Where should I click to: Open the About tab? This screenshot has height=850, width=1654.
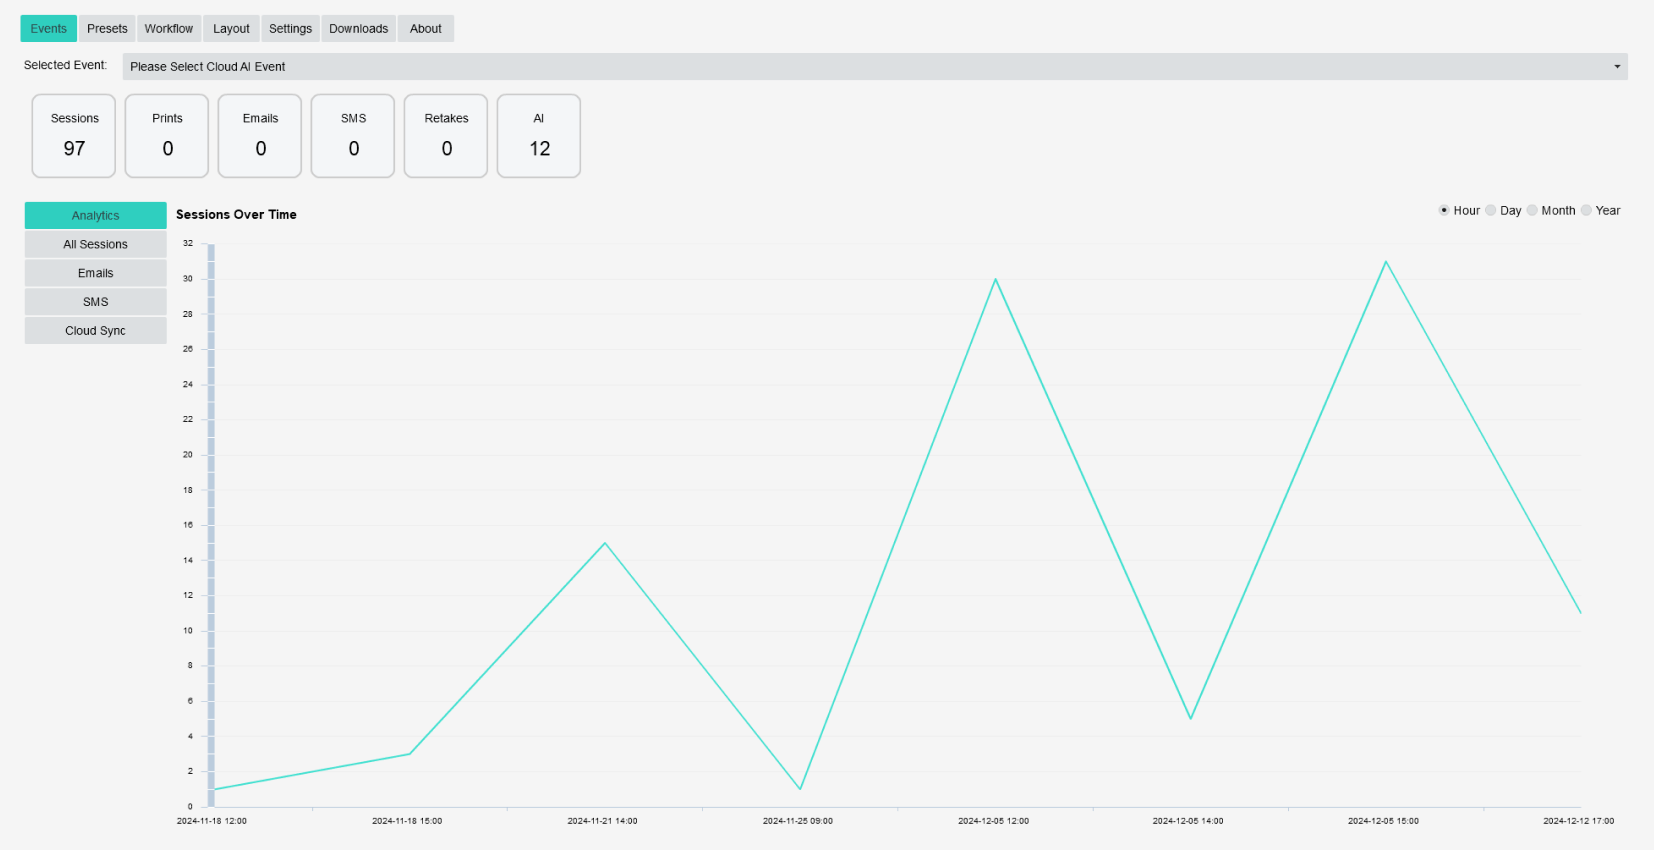click(x=425, y=29)
